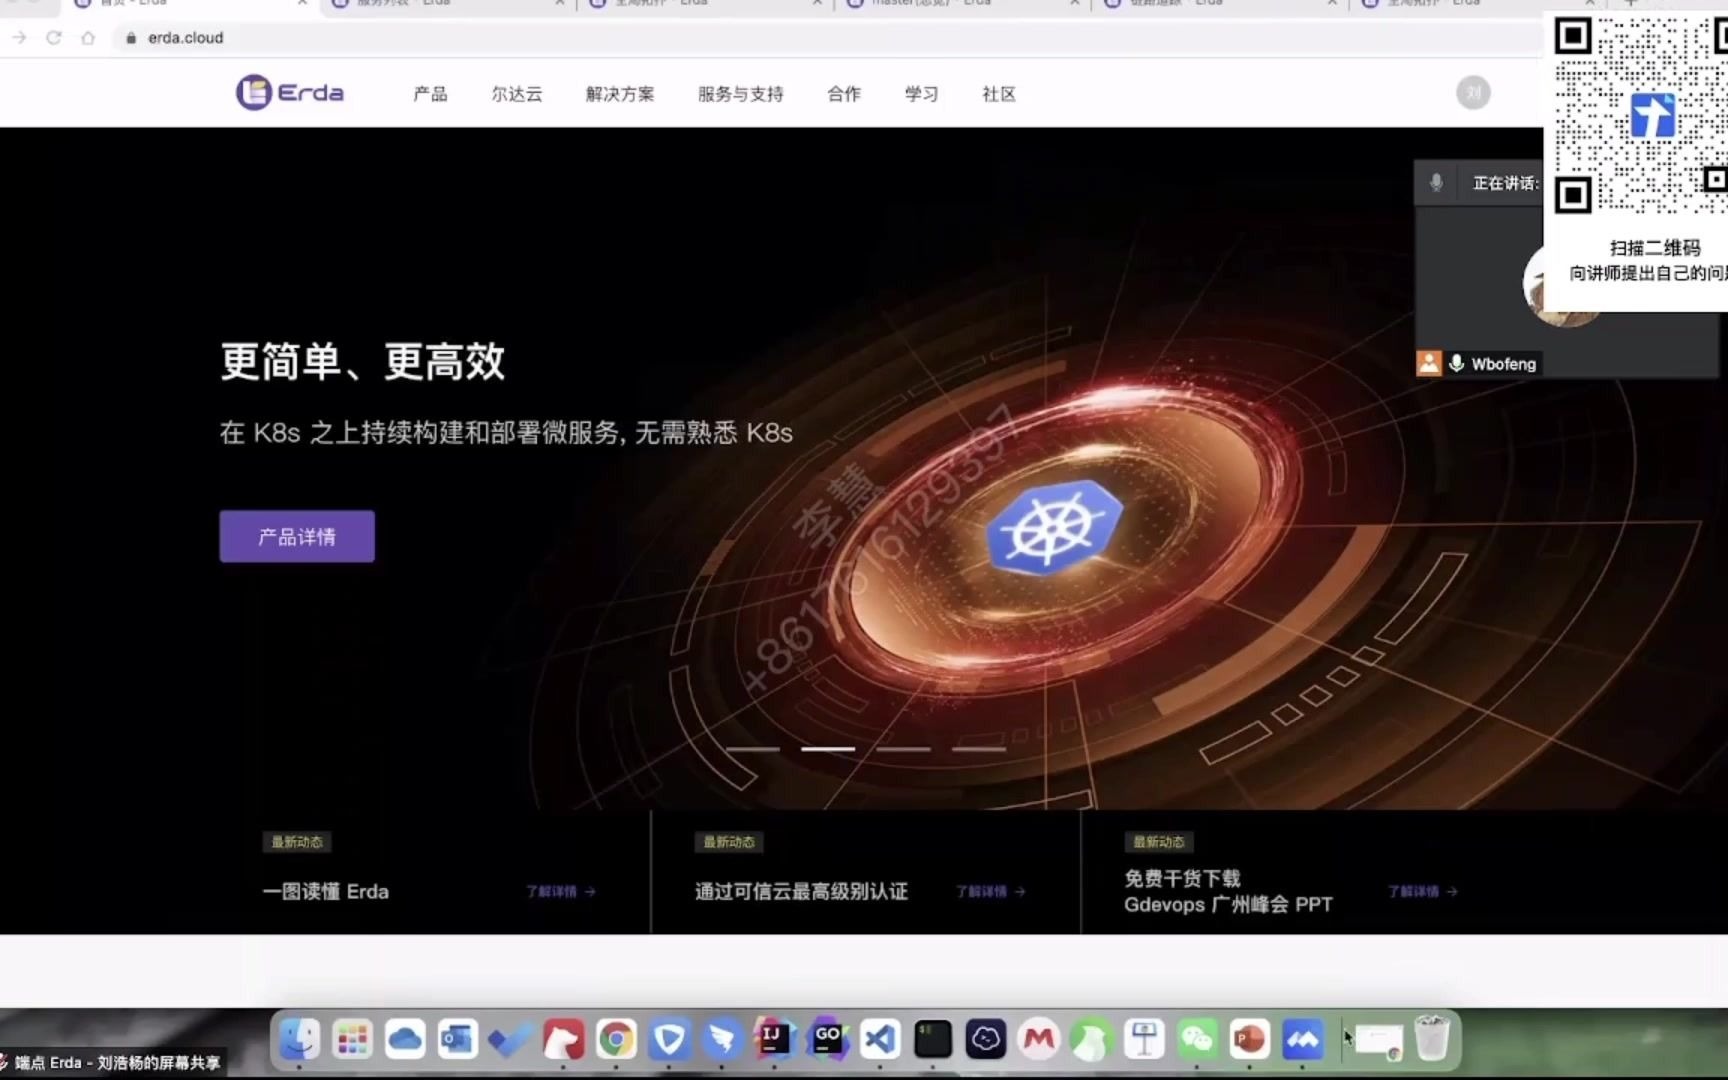Open the 合作 navigation item
The width and height of the screenshot is (1728, 1080).
tap(844, 94)
